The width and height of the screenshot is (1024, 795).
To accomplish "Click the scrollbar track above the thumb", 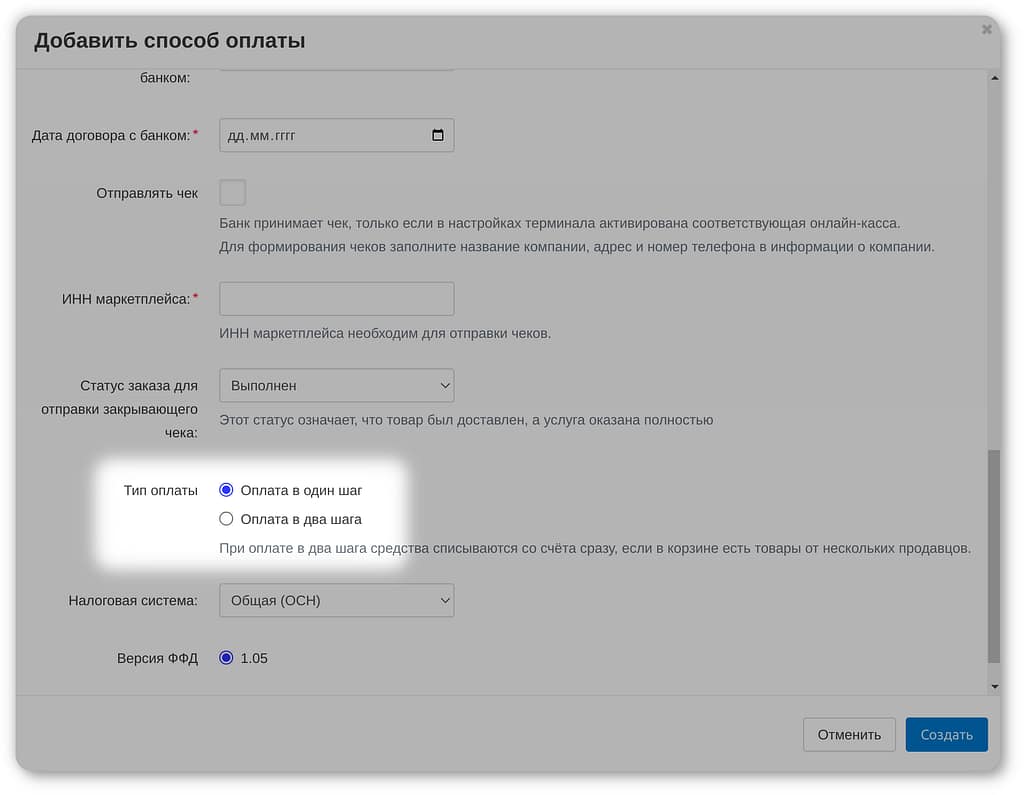I will click(993, 260).
